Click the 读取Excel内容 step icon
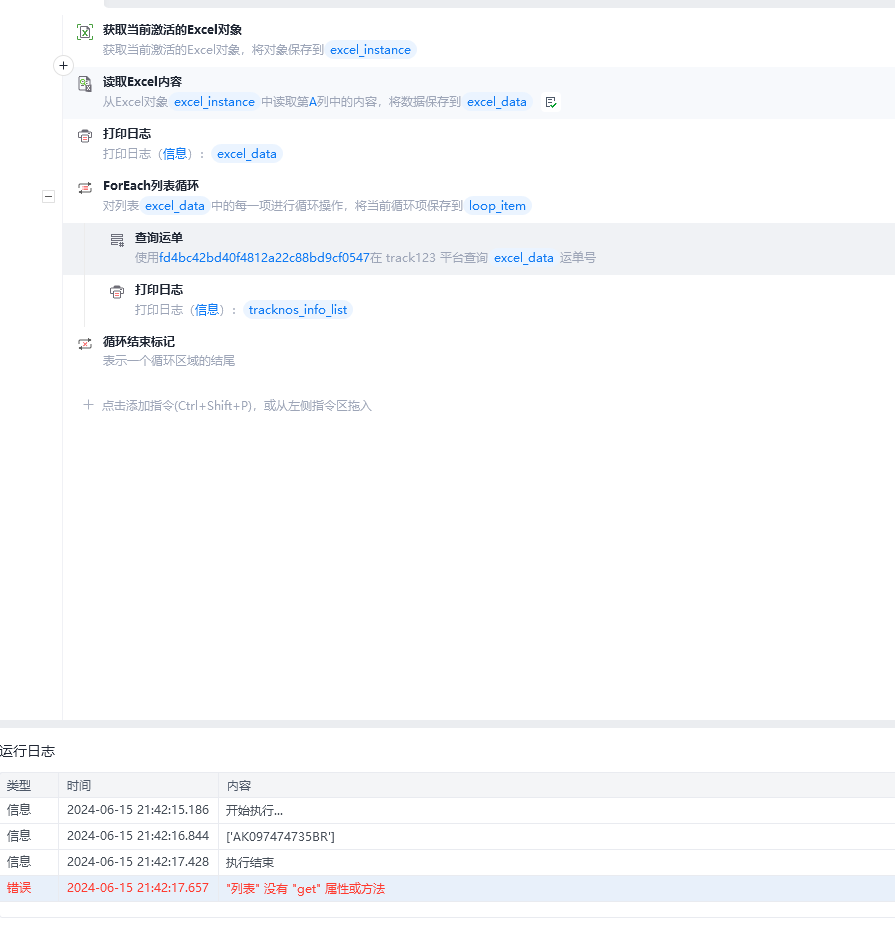Image resolution: width=895 pixels, height=926 pixels. click(85, 84)
